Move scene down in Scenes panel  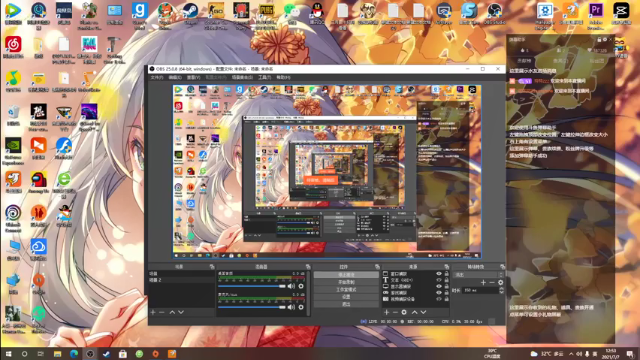[x=181, y=312]
